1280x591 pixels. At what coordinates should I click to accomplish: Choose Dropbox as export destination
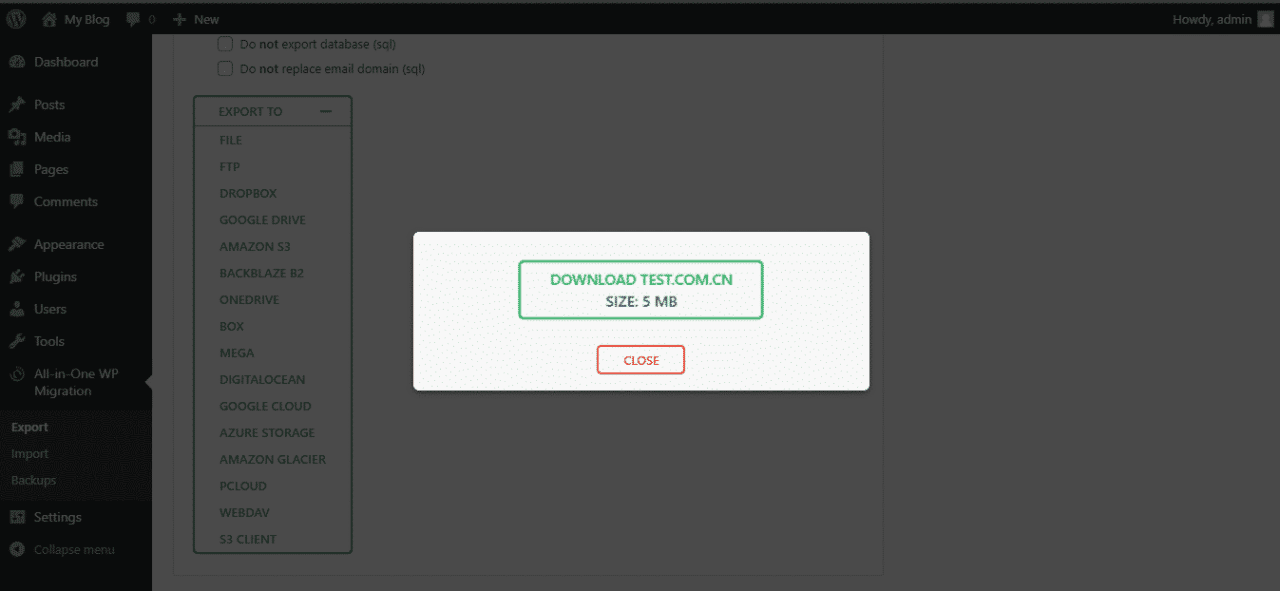(x=248, y=193)
